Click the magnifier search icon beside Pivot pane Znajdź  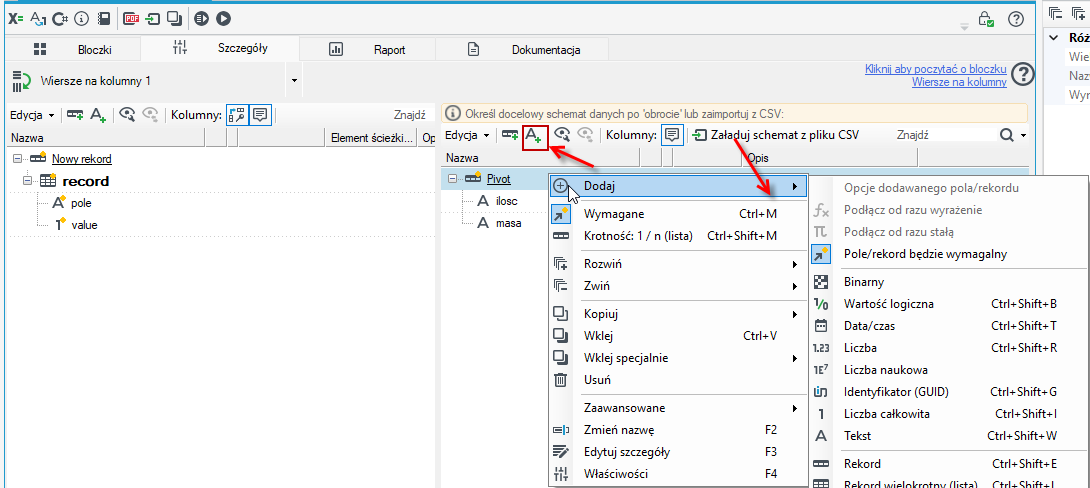(x=1007, y=134)
